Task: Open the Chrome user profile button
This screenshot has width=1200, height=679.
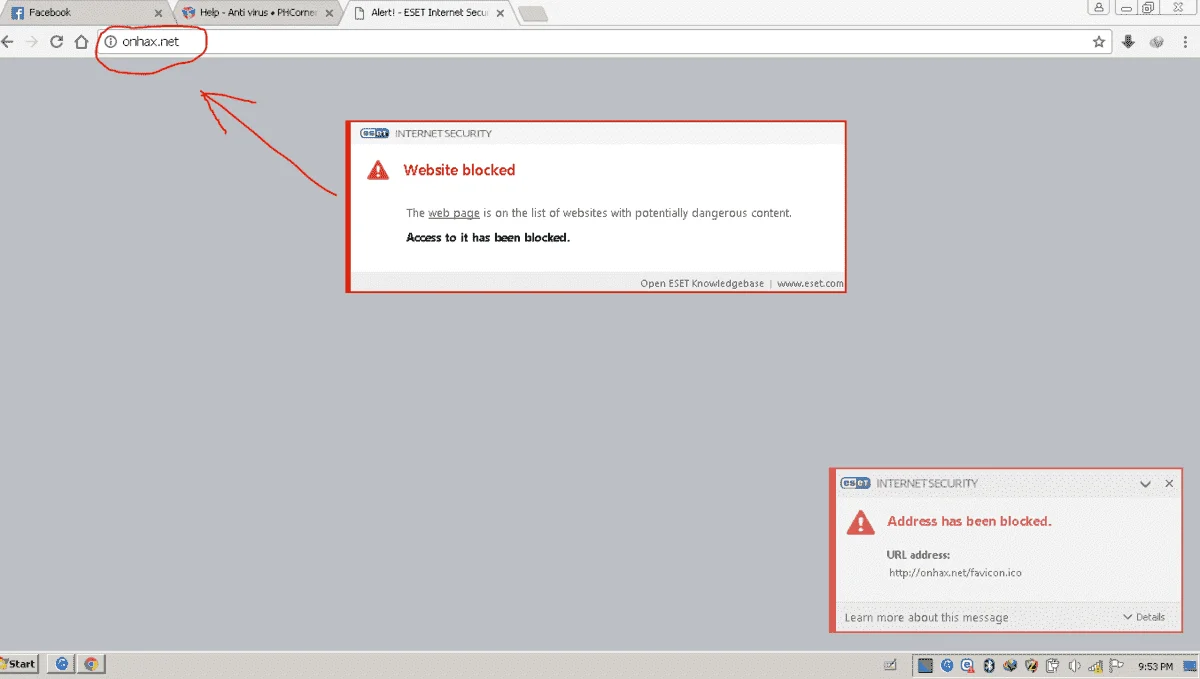Action: pyautogui.click(x=1101, y=7)
